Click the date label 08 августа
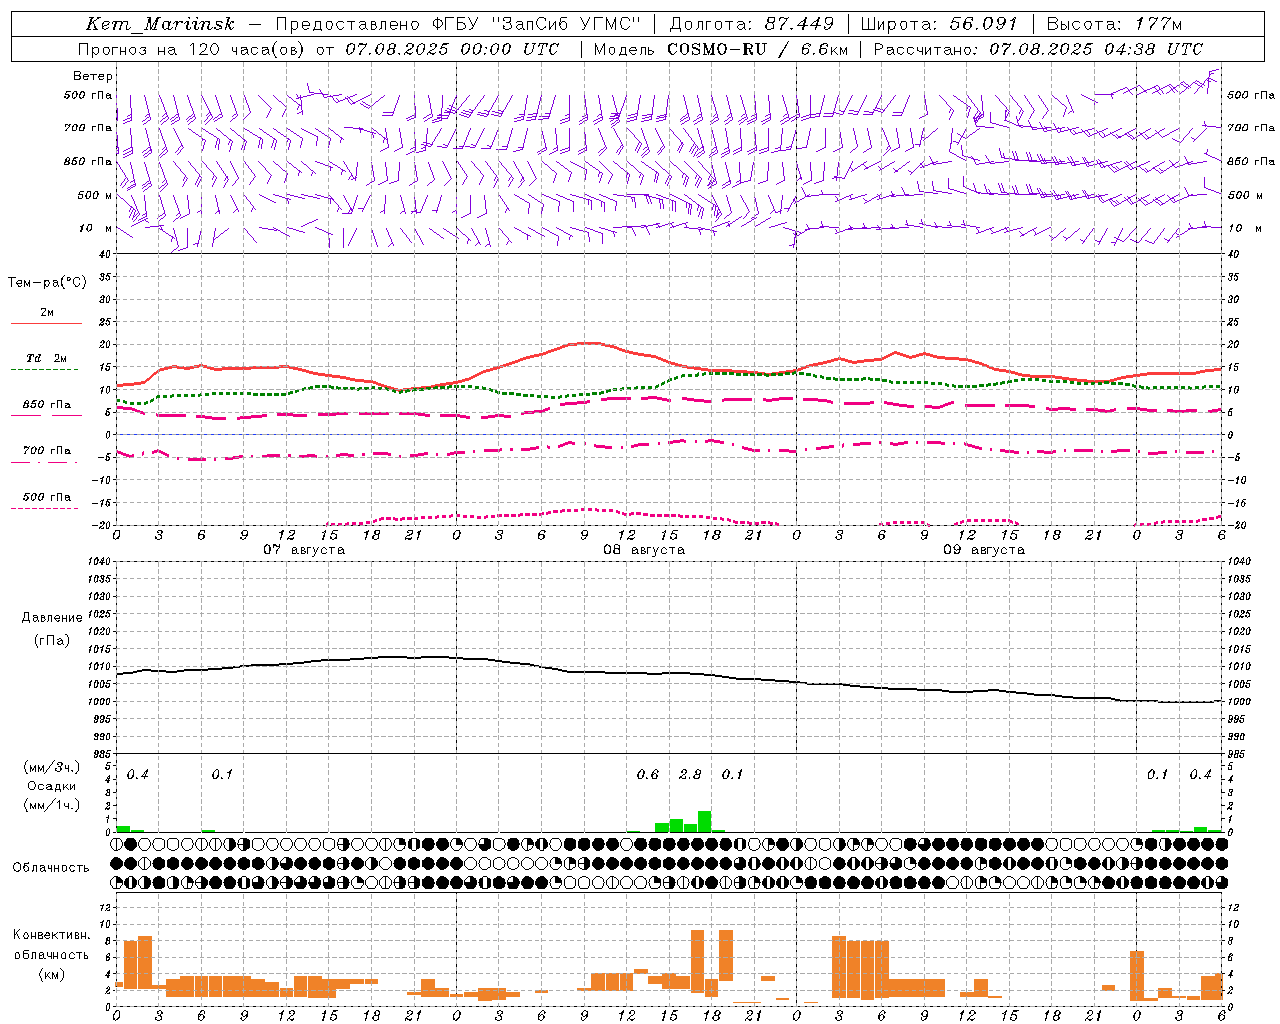 644,550
